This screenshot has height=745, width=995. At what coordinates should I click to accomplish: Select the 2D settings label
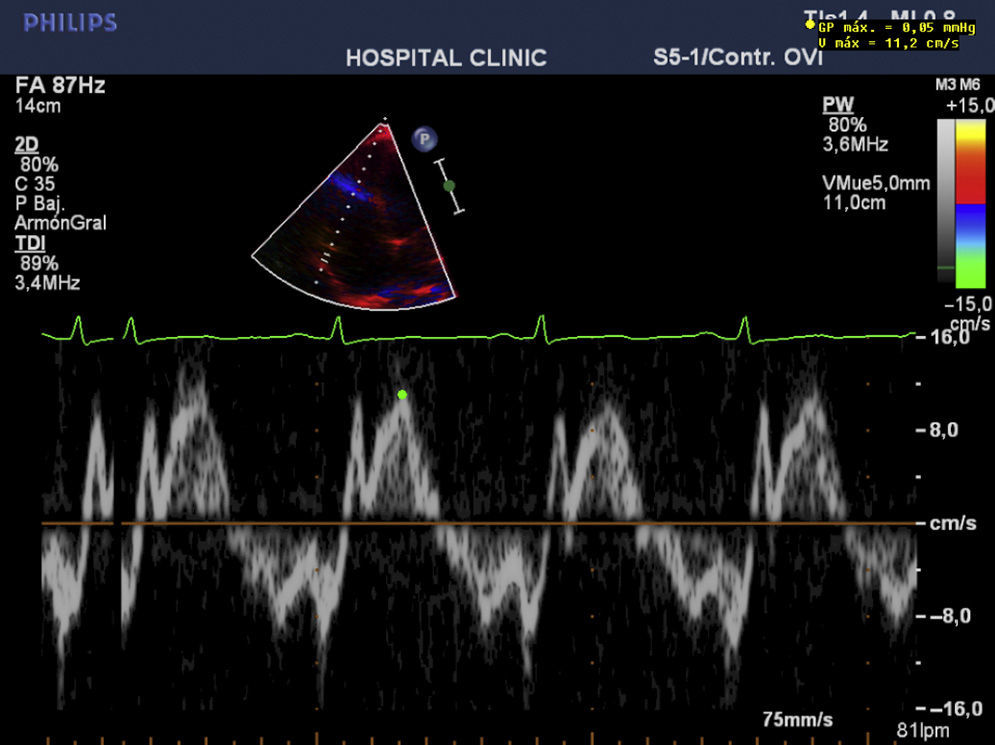pyautogui.click(x=27, y=144)
